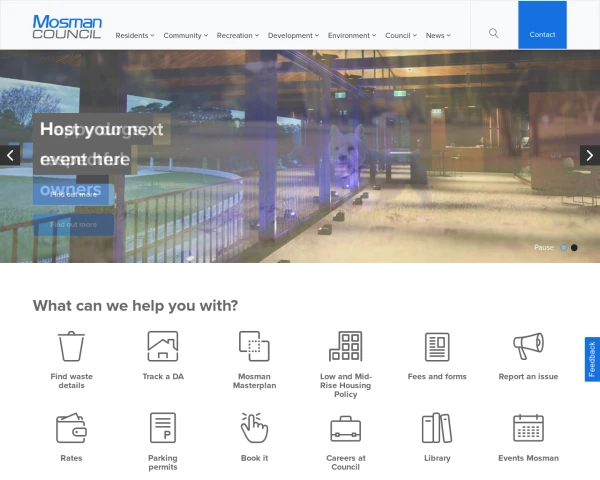
Task: Click the blue Contact button
Action: 542,25
